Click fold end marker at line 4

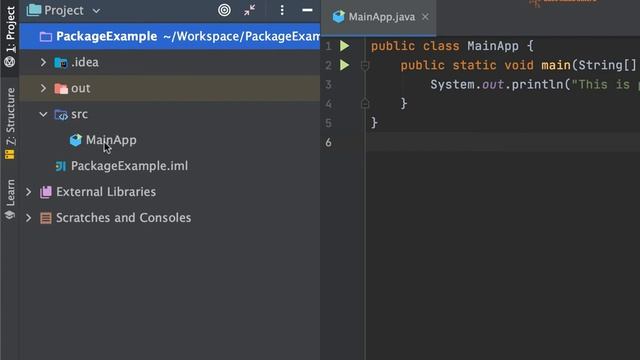(365, 104)
